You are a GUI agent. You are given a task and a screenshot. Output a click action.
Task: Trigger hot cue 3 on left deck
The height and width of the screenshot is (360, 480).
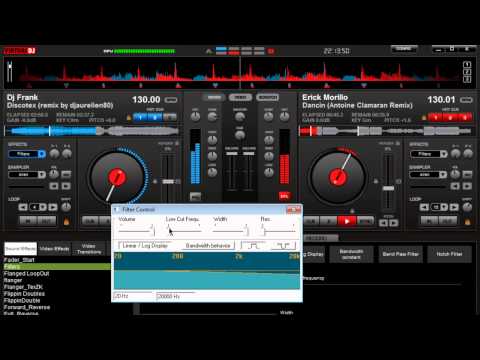(170, 117)
